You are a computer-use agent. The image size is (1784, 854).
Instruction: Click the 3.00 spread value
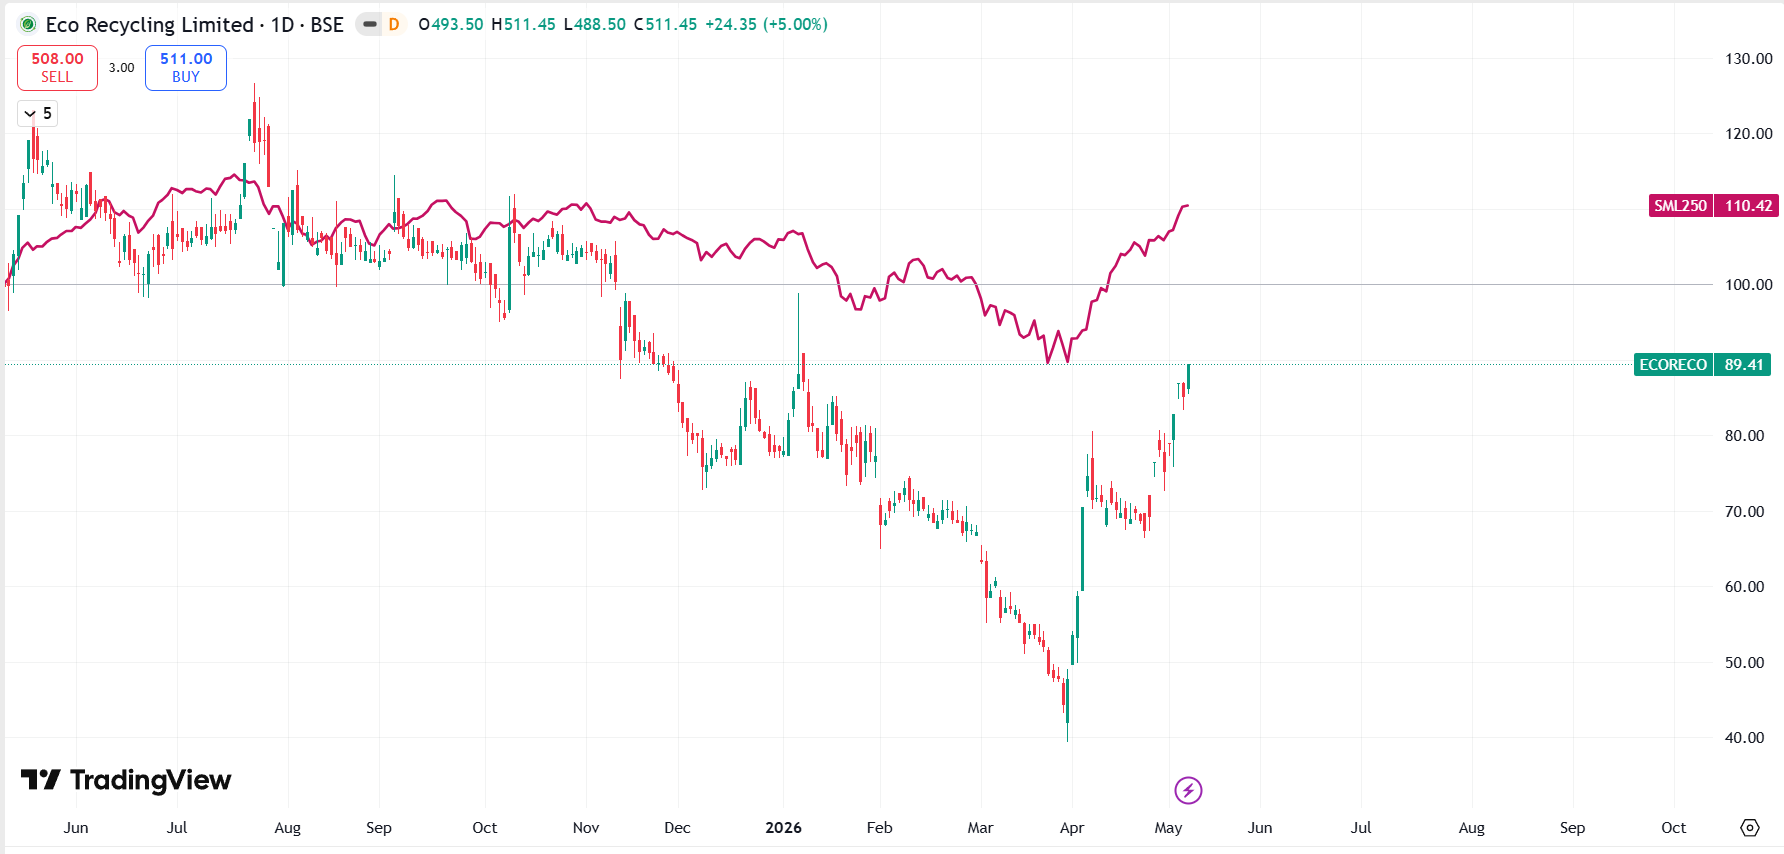pos(122,68)
